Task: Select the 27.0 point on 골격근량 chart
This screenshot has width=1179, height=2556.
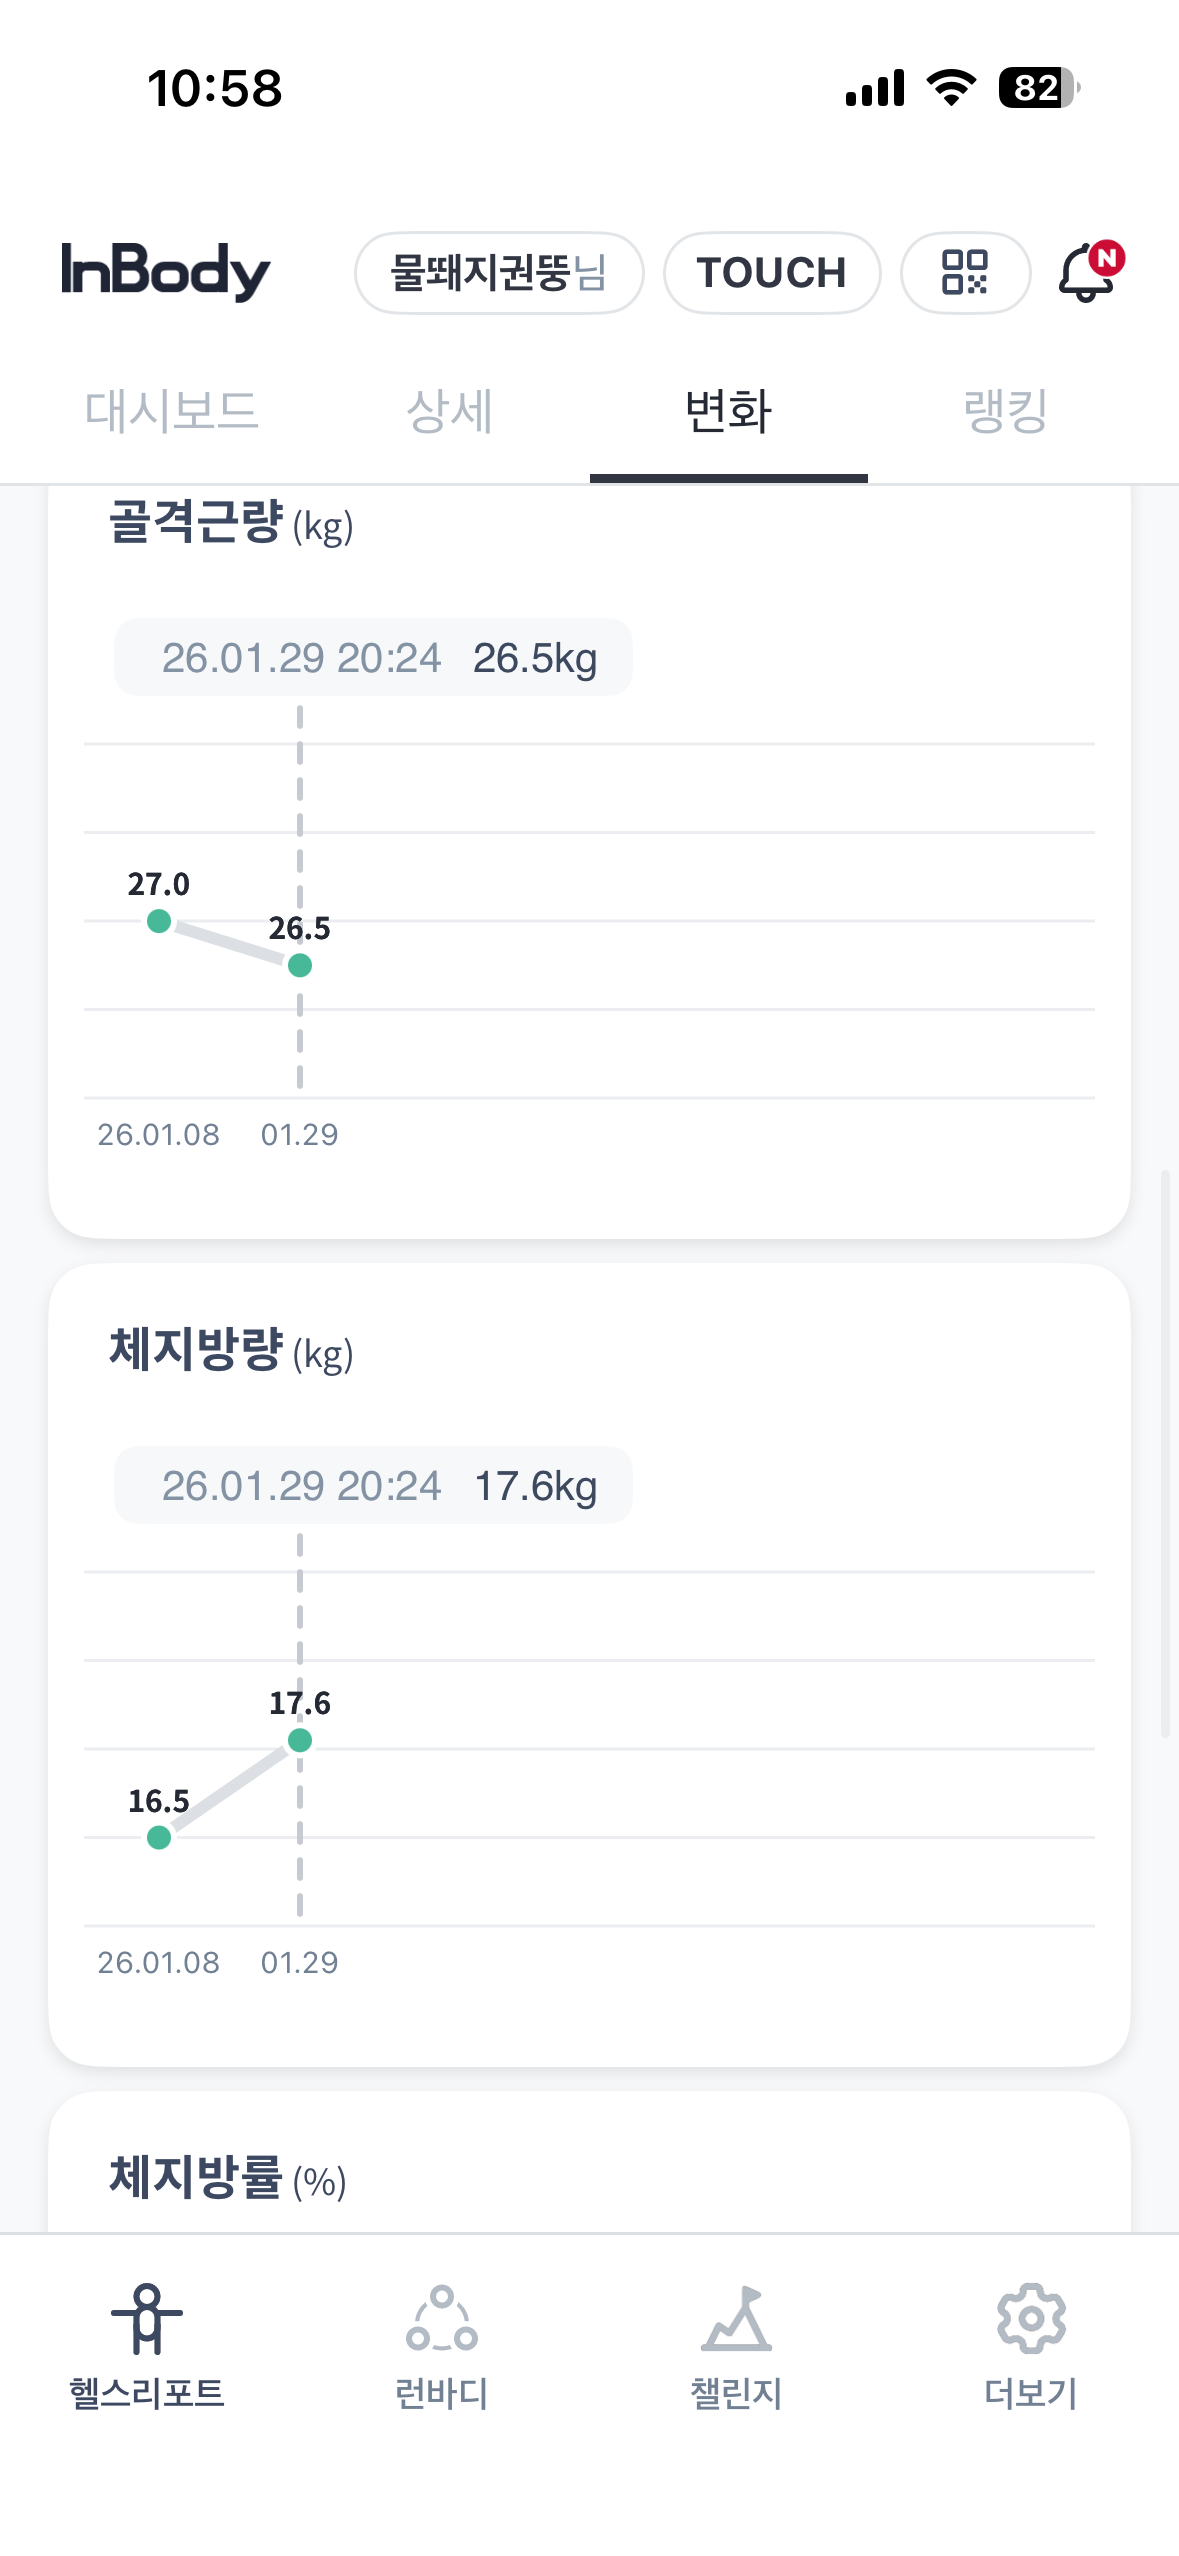Action: click(x=159, y=921)
